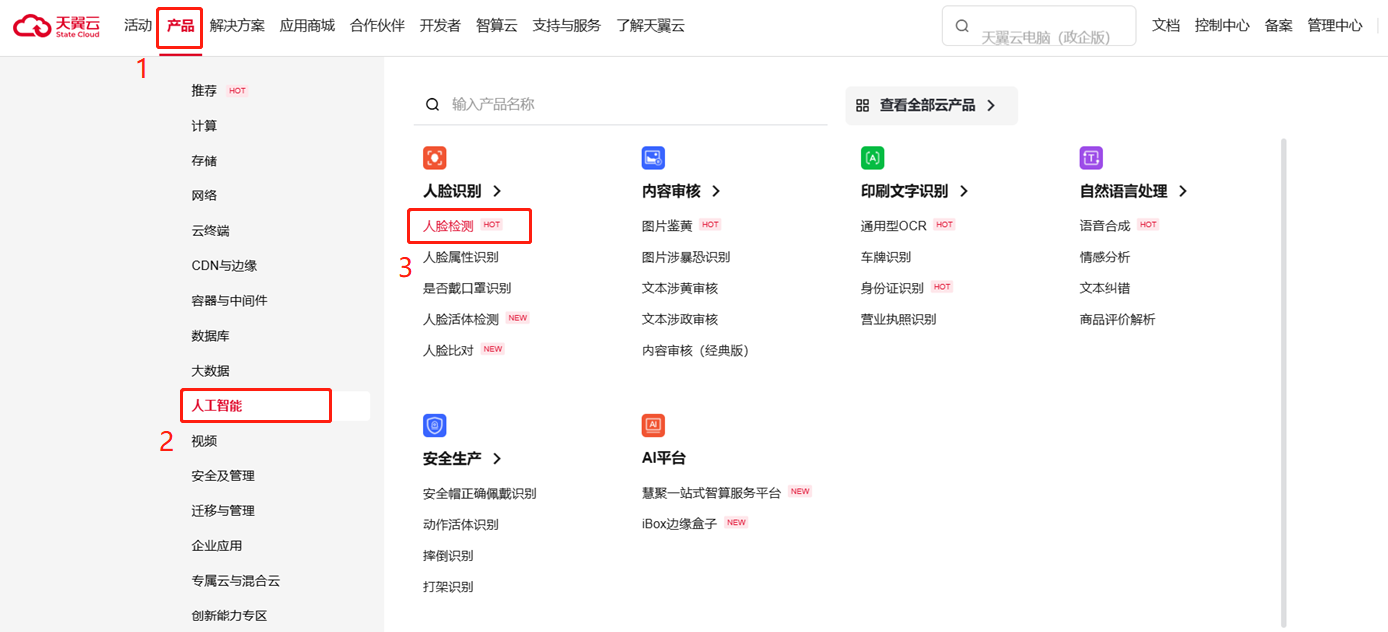The height and width of the screenshot is (632, 1388).
Task: Click the 自然语言处理 category icon
Action: tap(1091, 158)
